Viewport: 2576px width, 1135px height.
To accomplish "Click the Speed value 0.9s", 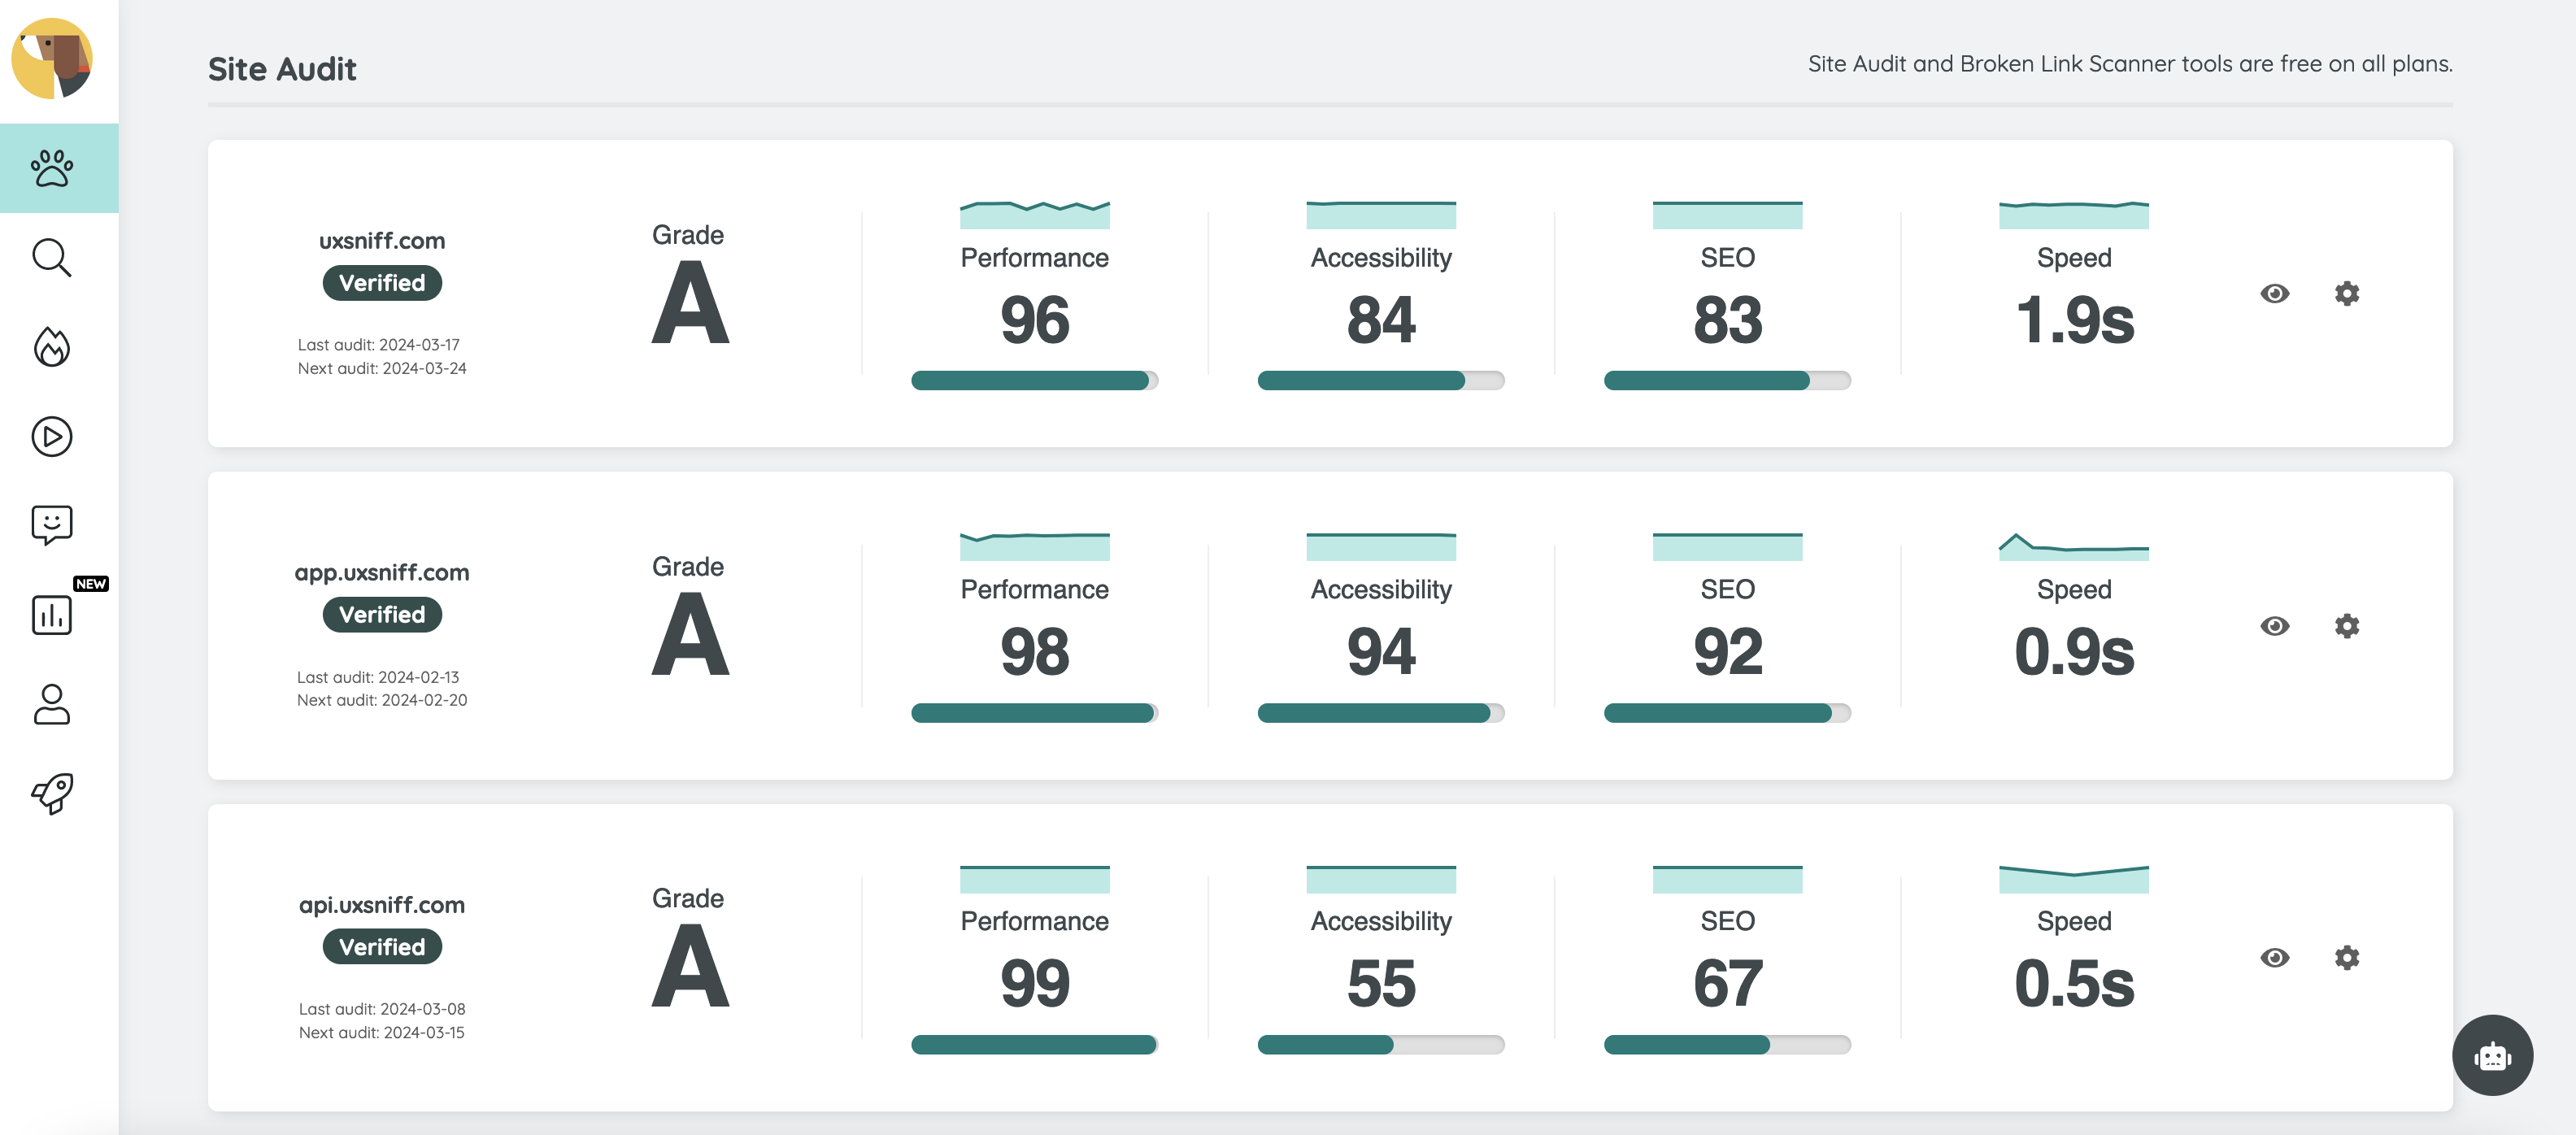I will pos(2074,652).
